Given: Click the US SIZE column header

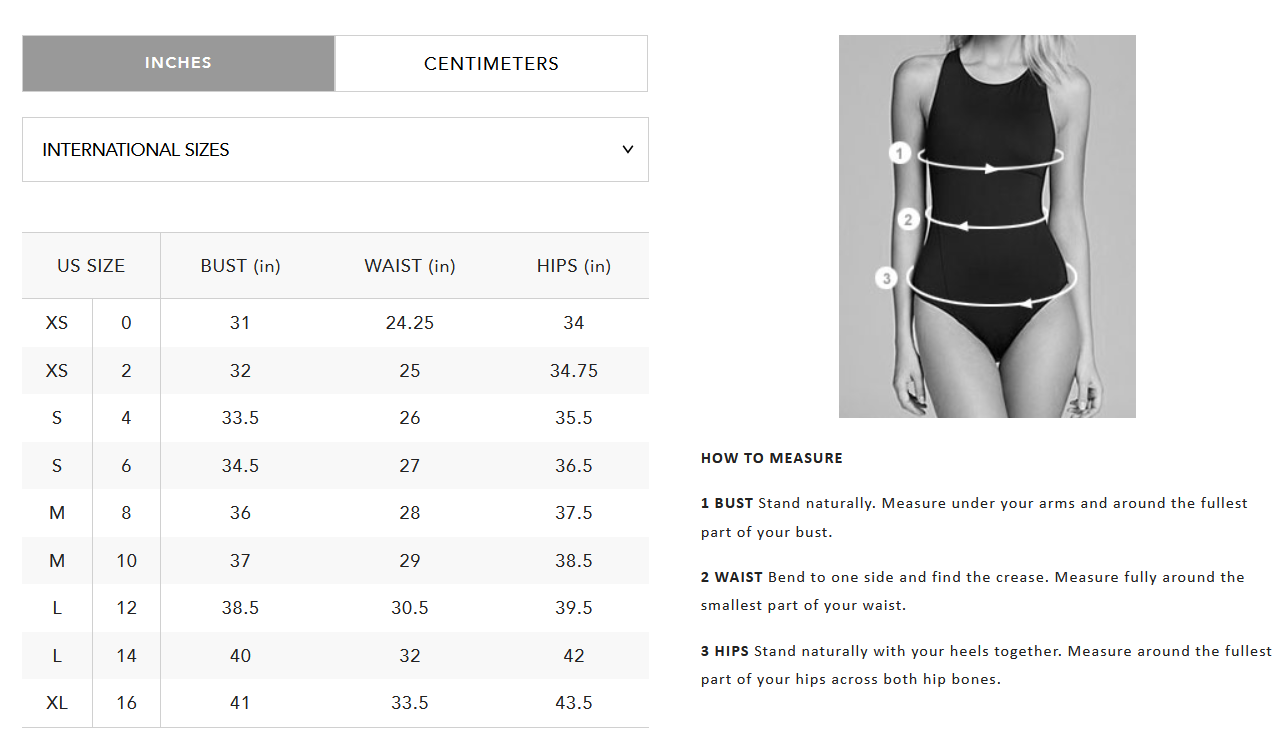Looking at the screenshot, I should click(x=91, y=266).
